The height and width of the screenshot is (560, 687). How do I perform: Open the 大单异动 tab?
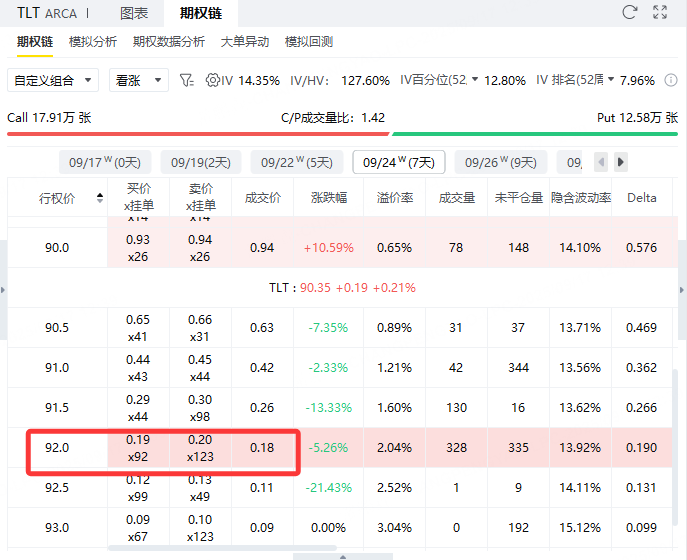(245, 42)
